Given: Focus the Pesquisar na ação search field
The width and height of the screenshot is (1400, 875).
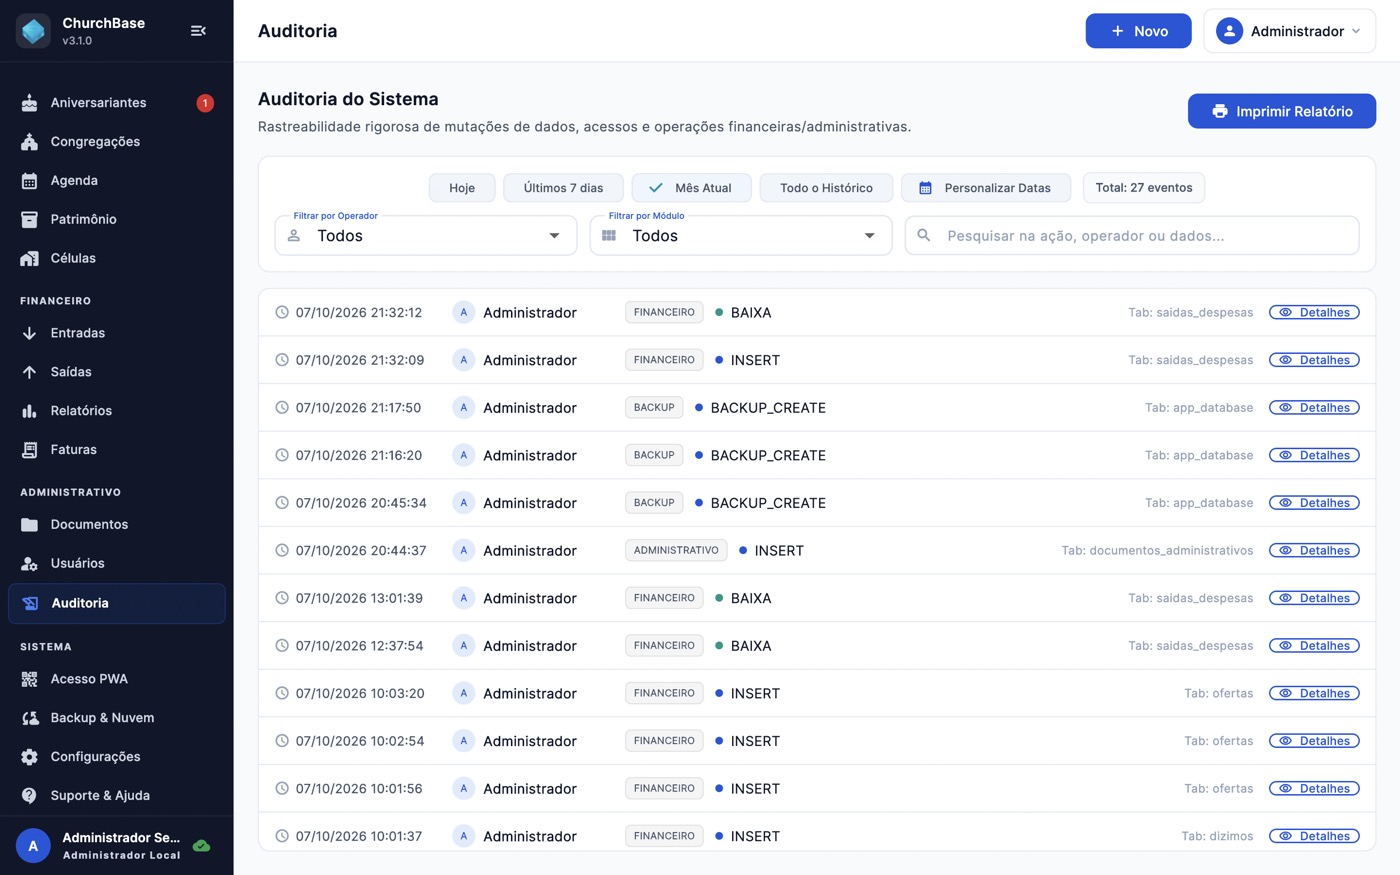Looking at the screenshot, I should pyautogui.click(x=1132, y=236).
